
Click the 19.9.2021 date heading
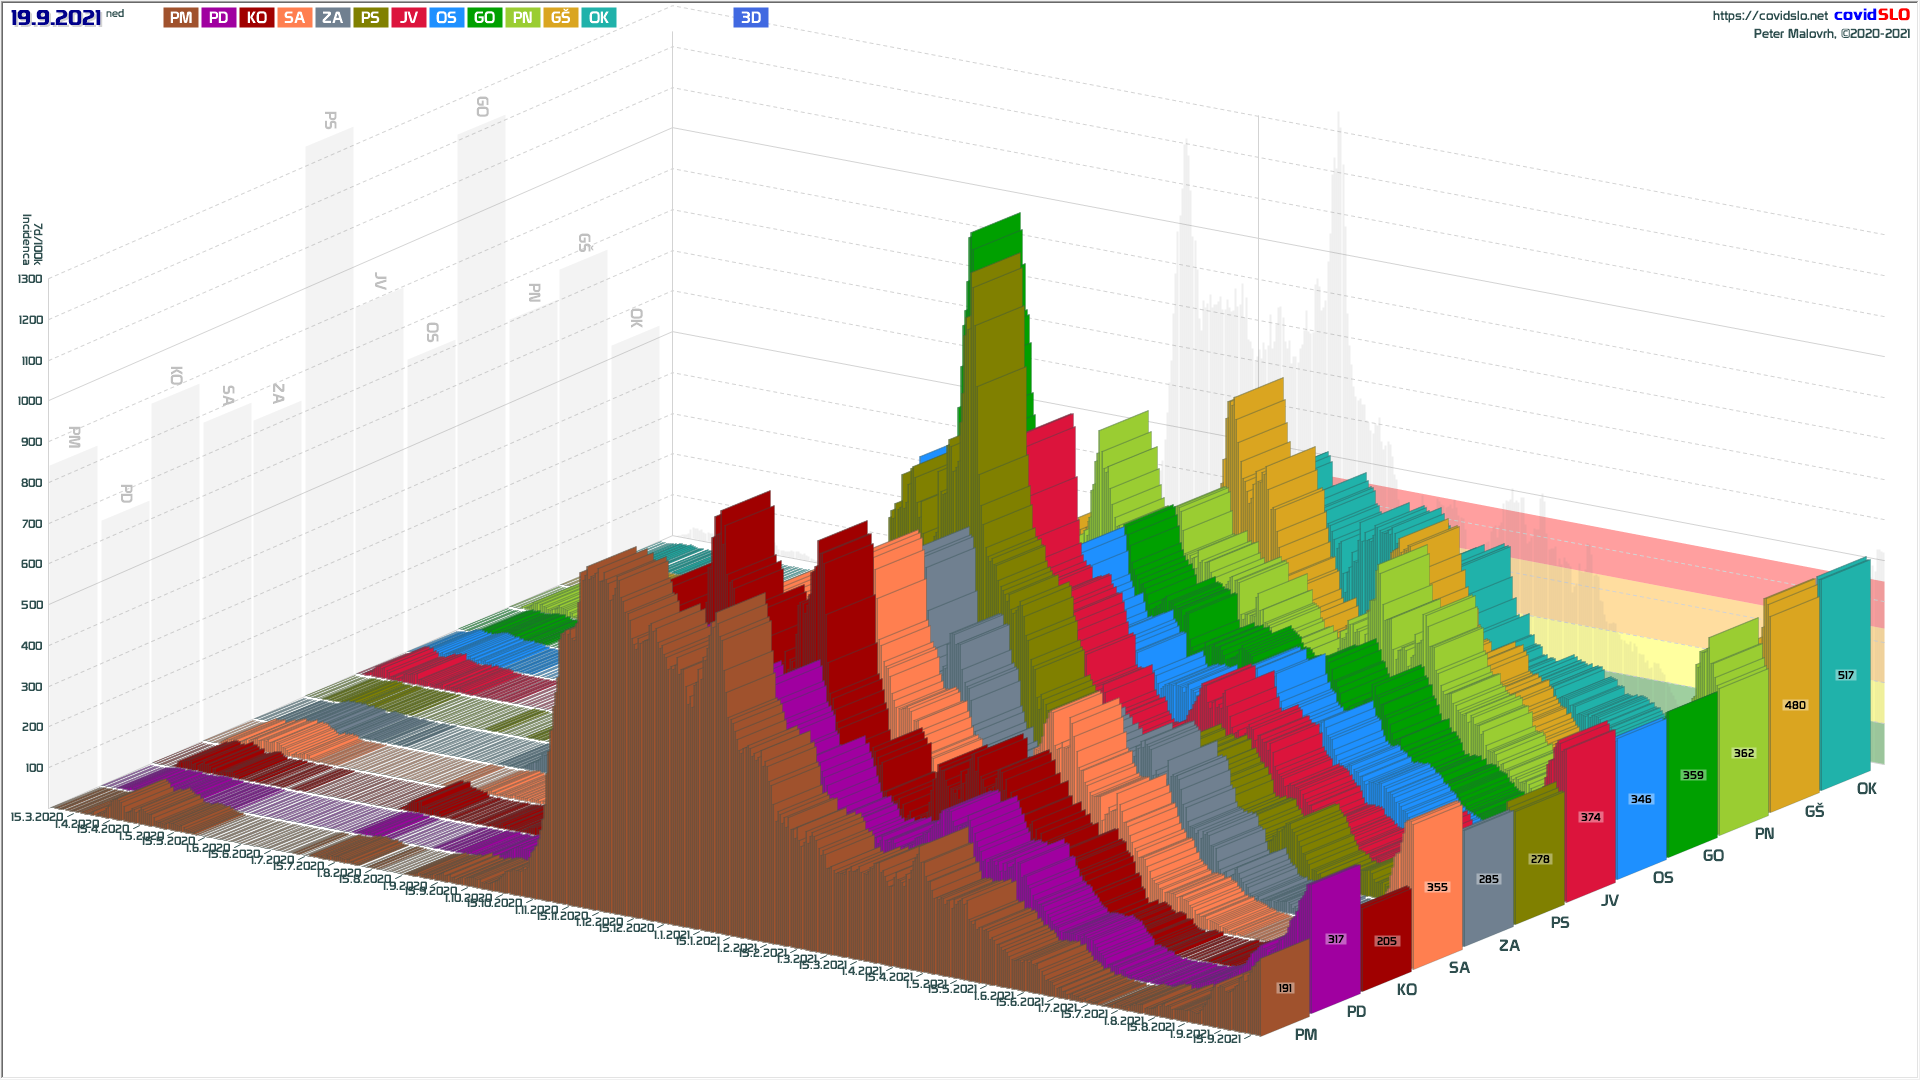click(56, 18)
